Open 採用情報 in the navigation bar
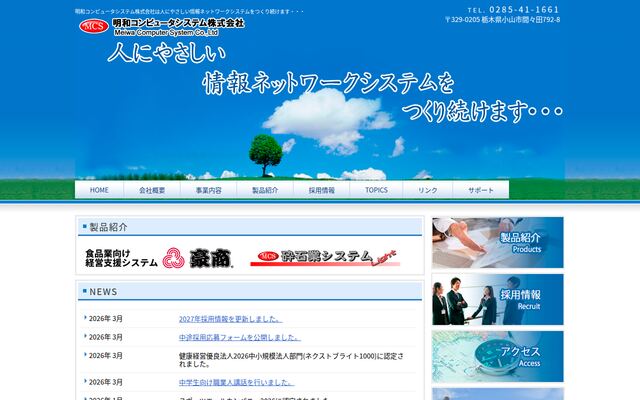640x400 pixels. [x=321, y=190]
